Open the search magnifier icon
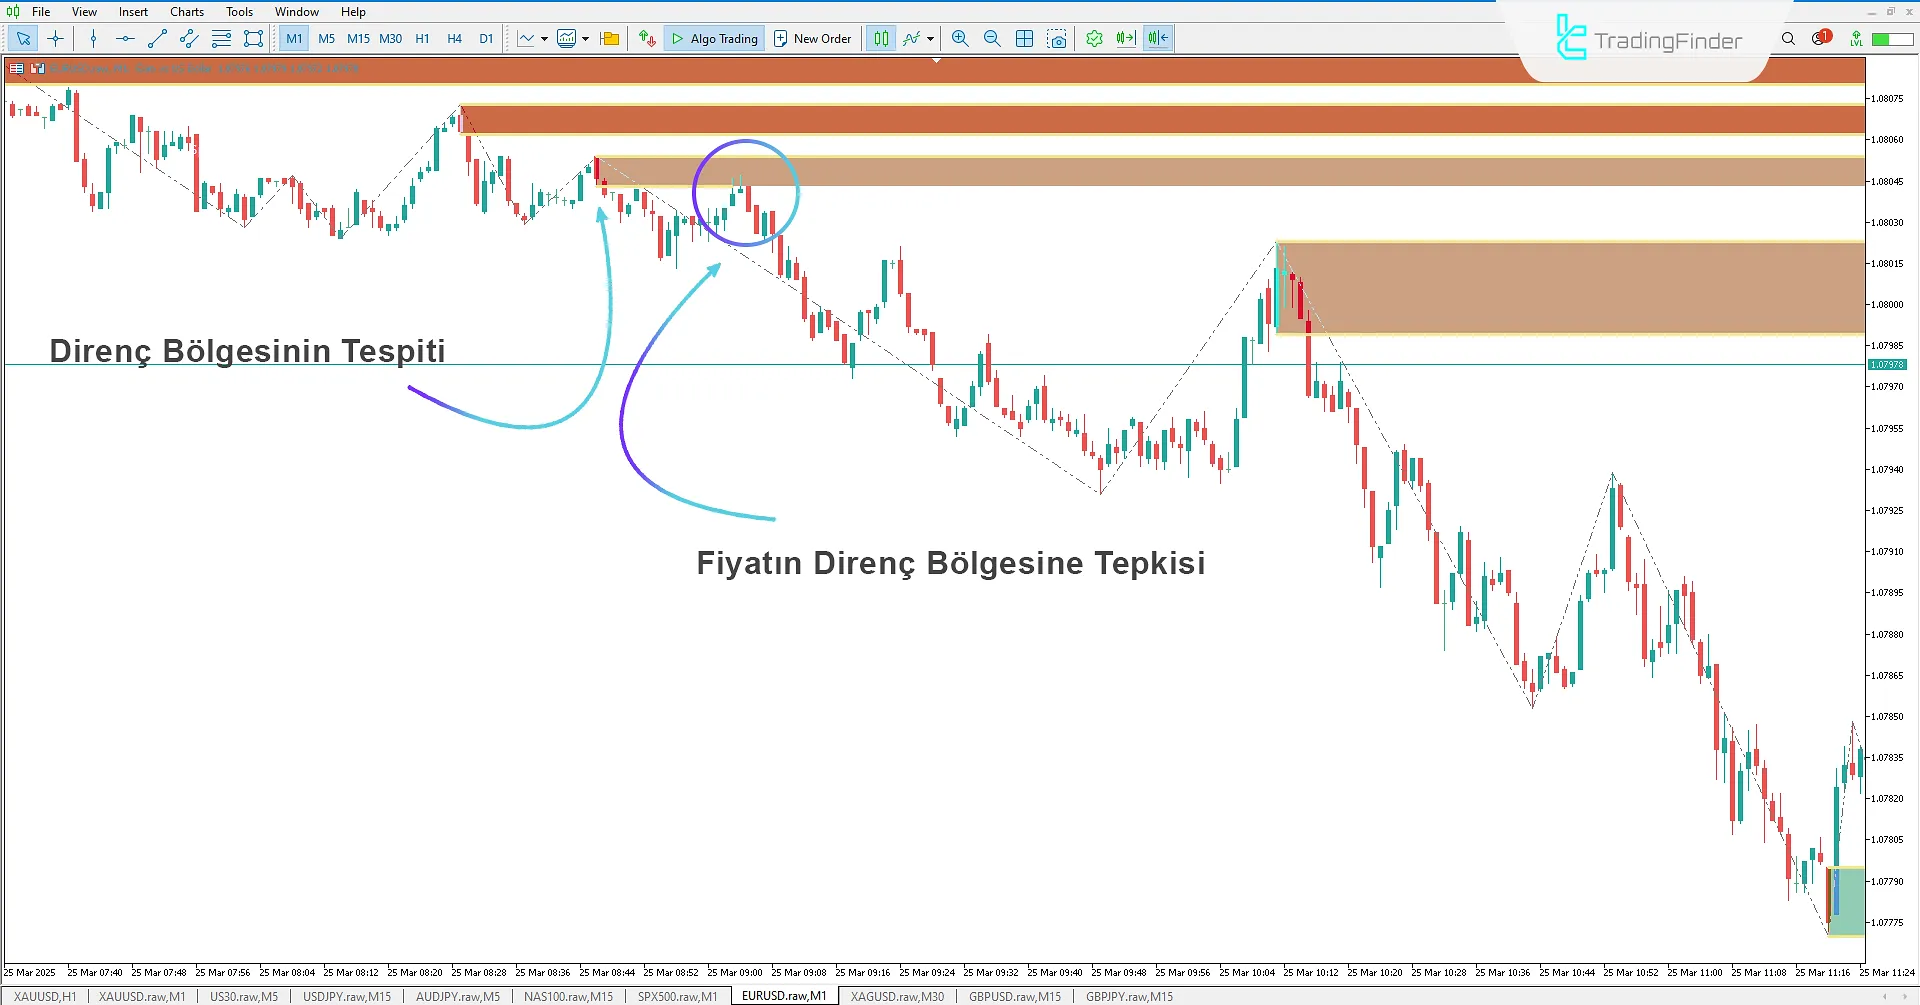This screenshot has width=1920, height=1005. (1788, 39)
